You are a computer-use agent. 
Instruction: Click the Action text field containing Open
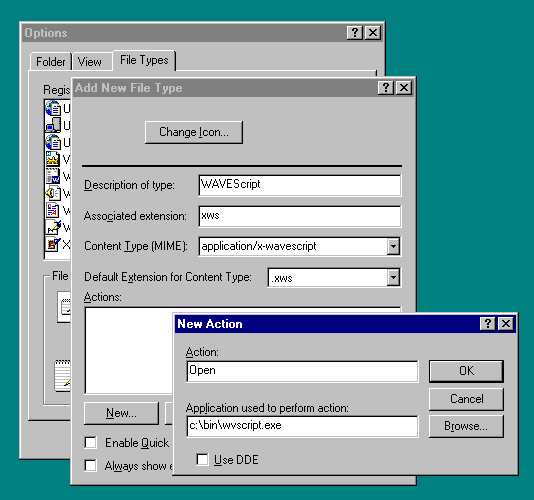[x=302, y=371]
